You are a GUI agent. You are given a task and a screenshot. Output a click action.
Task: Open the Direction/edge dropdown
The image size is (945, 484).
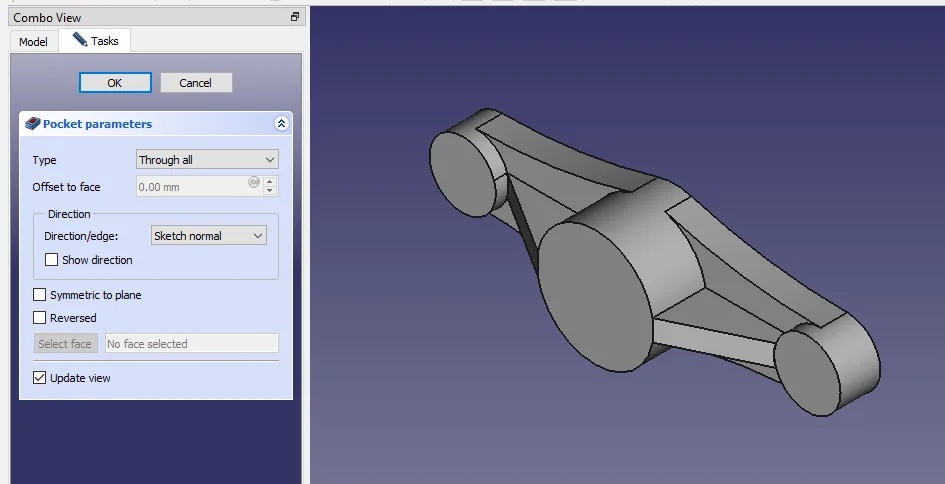208,236
